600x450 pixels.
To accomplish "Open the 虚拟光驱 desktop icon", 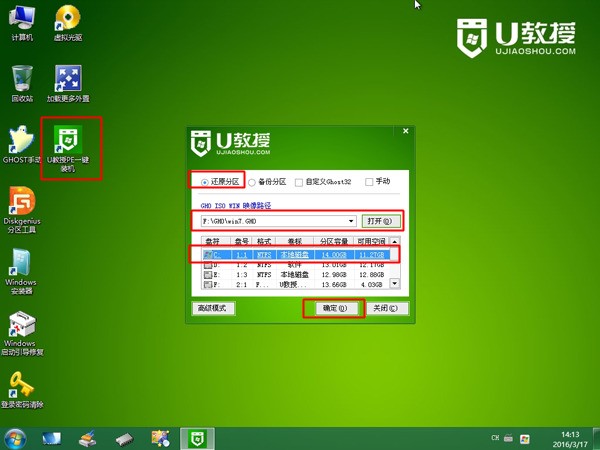I will (68, 23).
